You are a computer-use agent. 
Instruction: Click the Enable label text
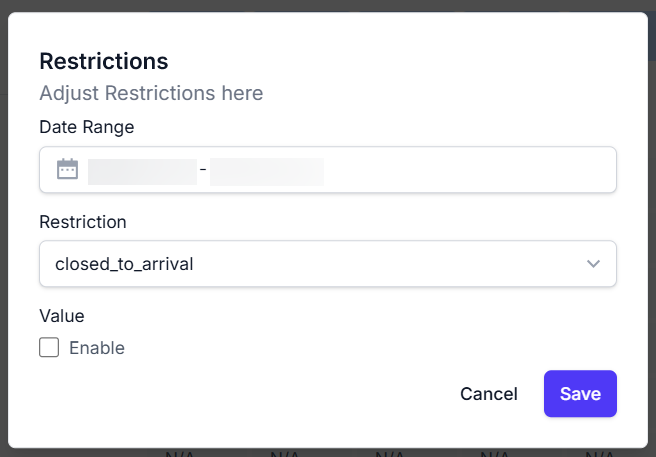[x=97, y=348]
